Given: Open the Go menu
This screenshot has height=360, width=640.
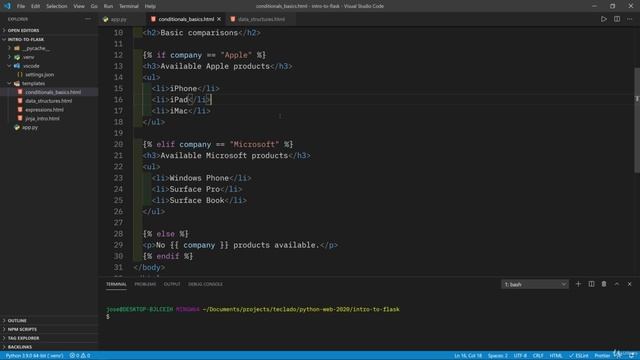Looking at the screenshot, I should tap(94, 6).
